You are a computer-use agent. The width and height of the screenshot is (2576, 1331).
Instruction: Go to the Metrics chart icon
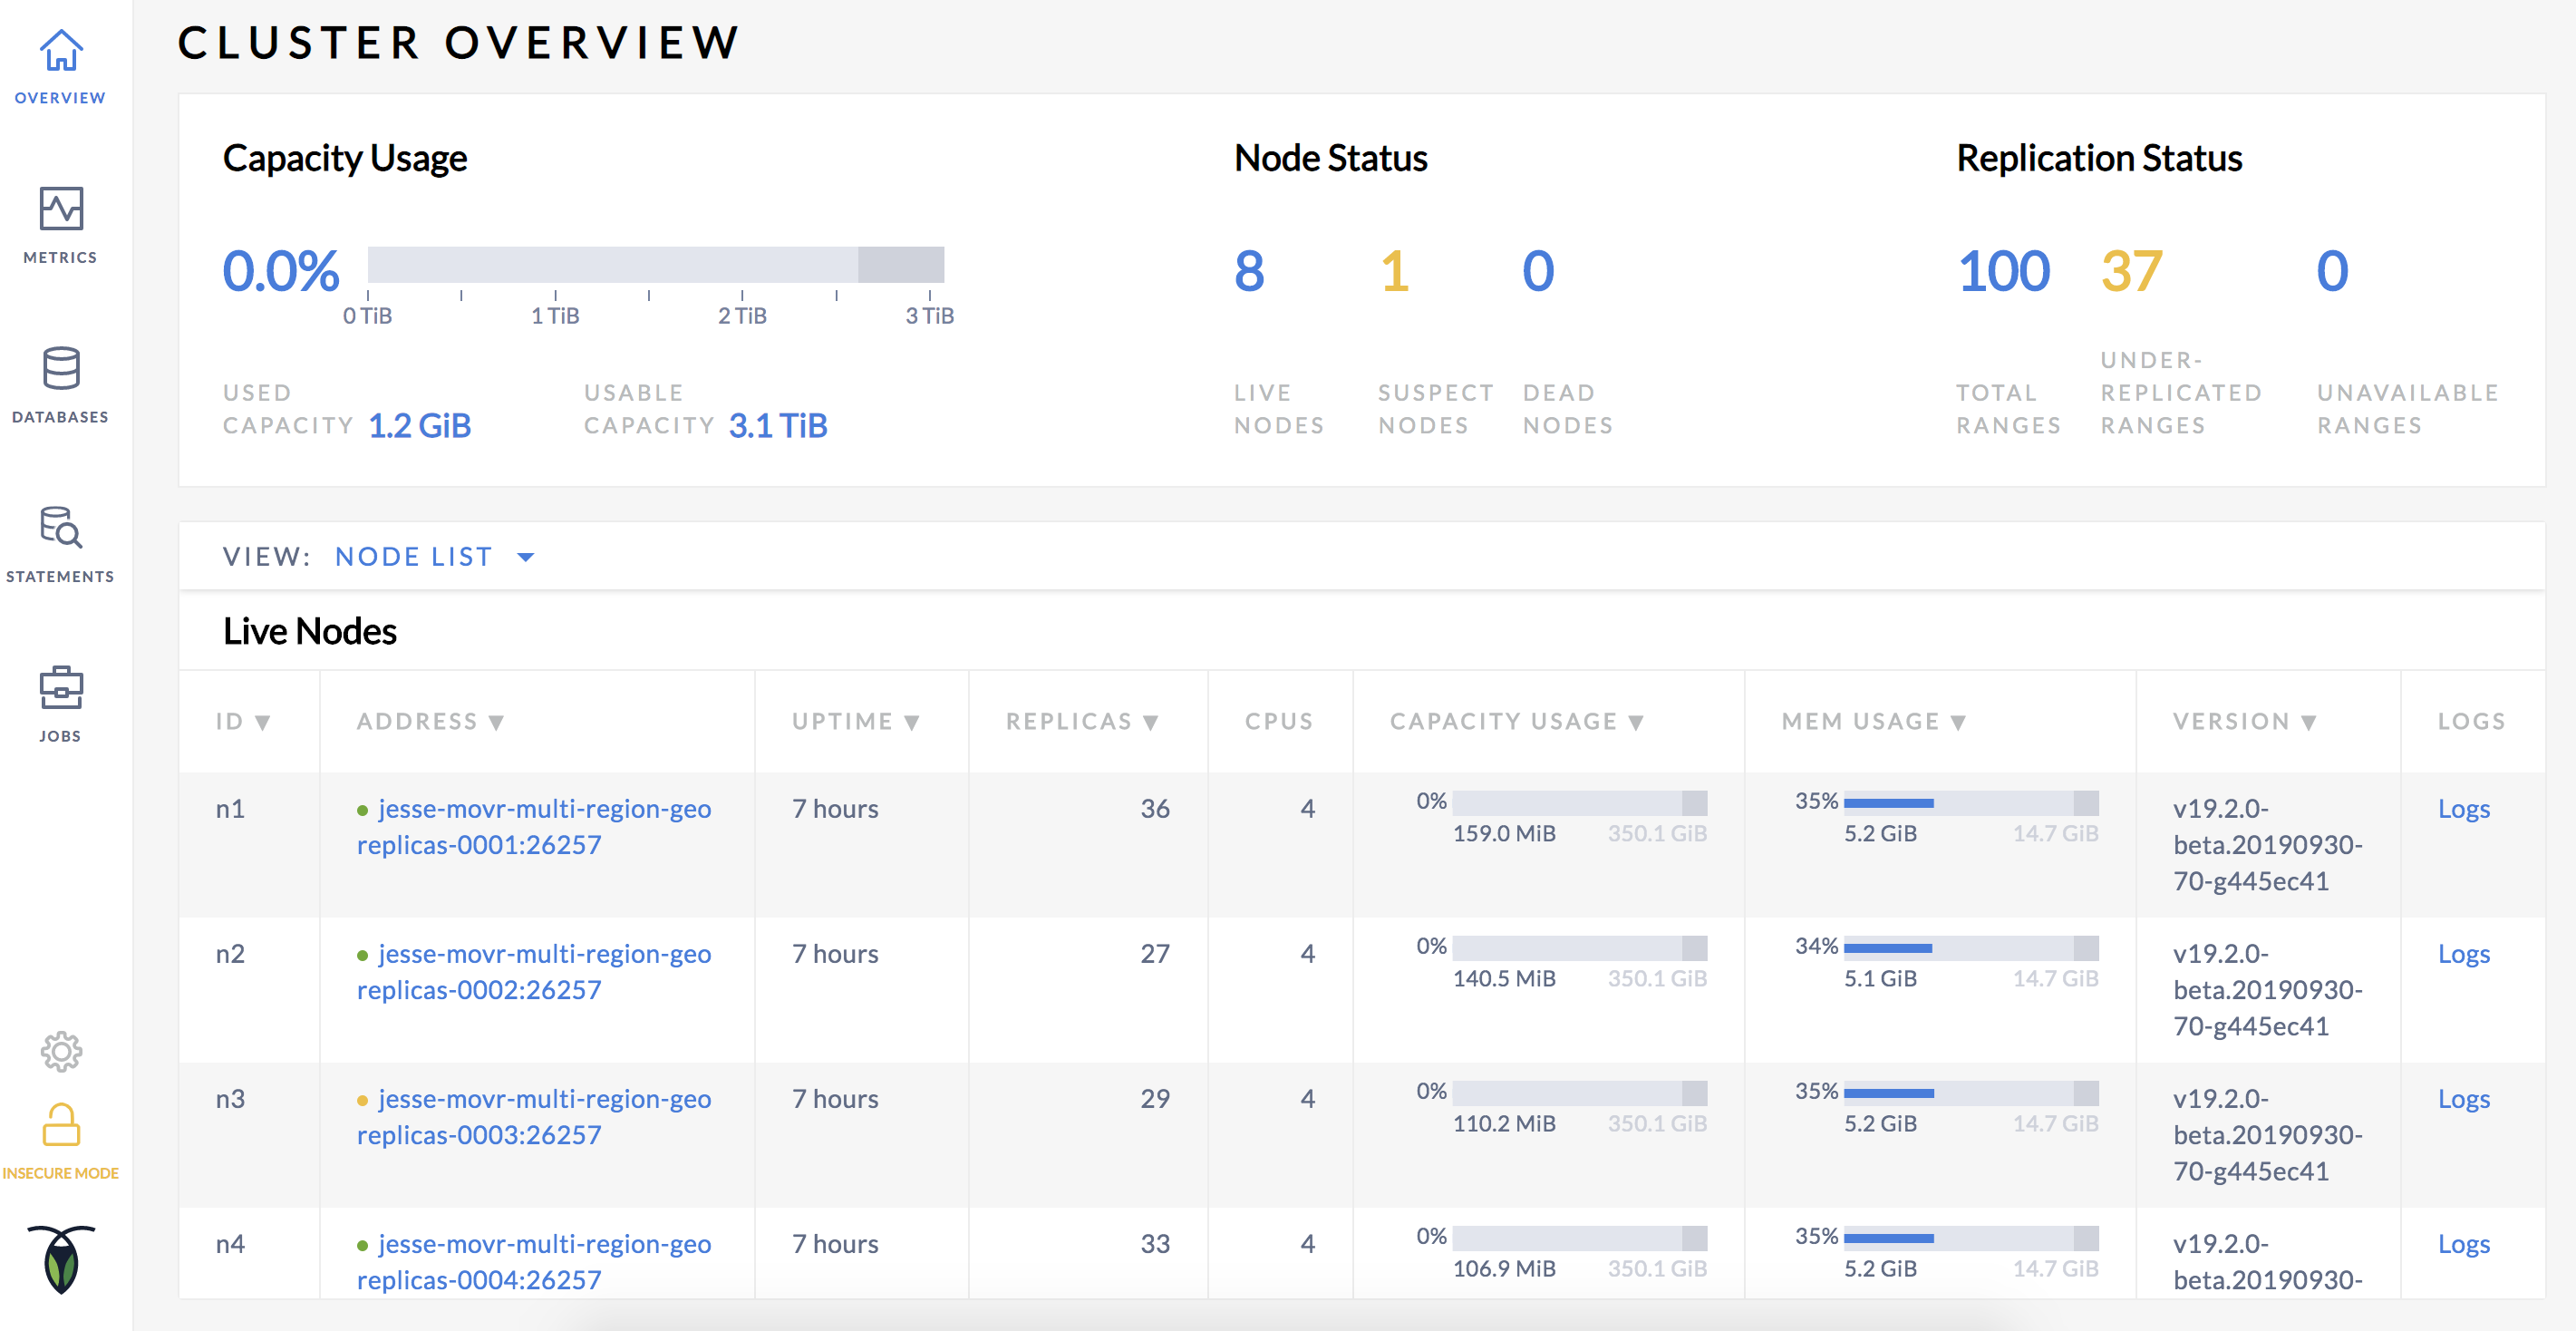pyautogui.click(x=60, y=209)
